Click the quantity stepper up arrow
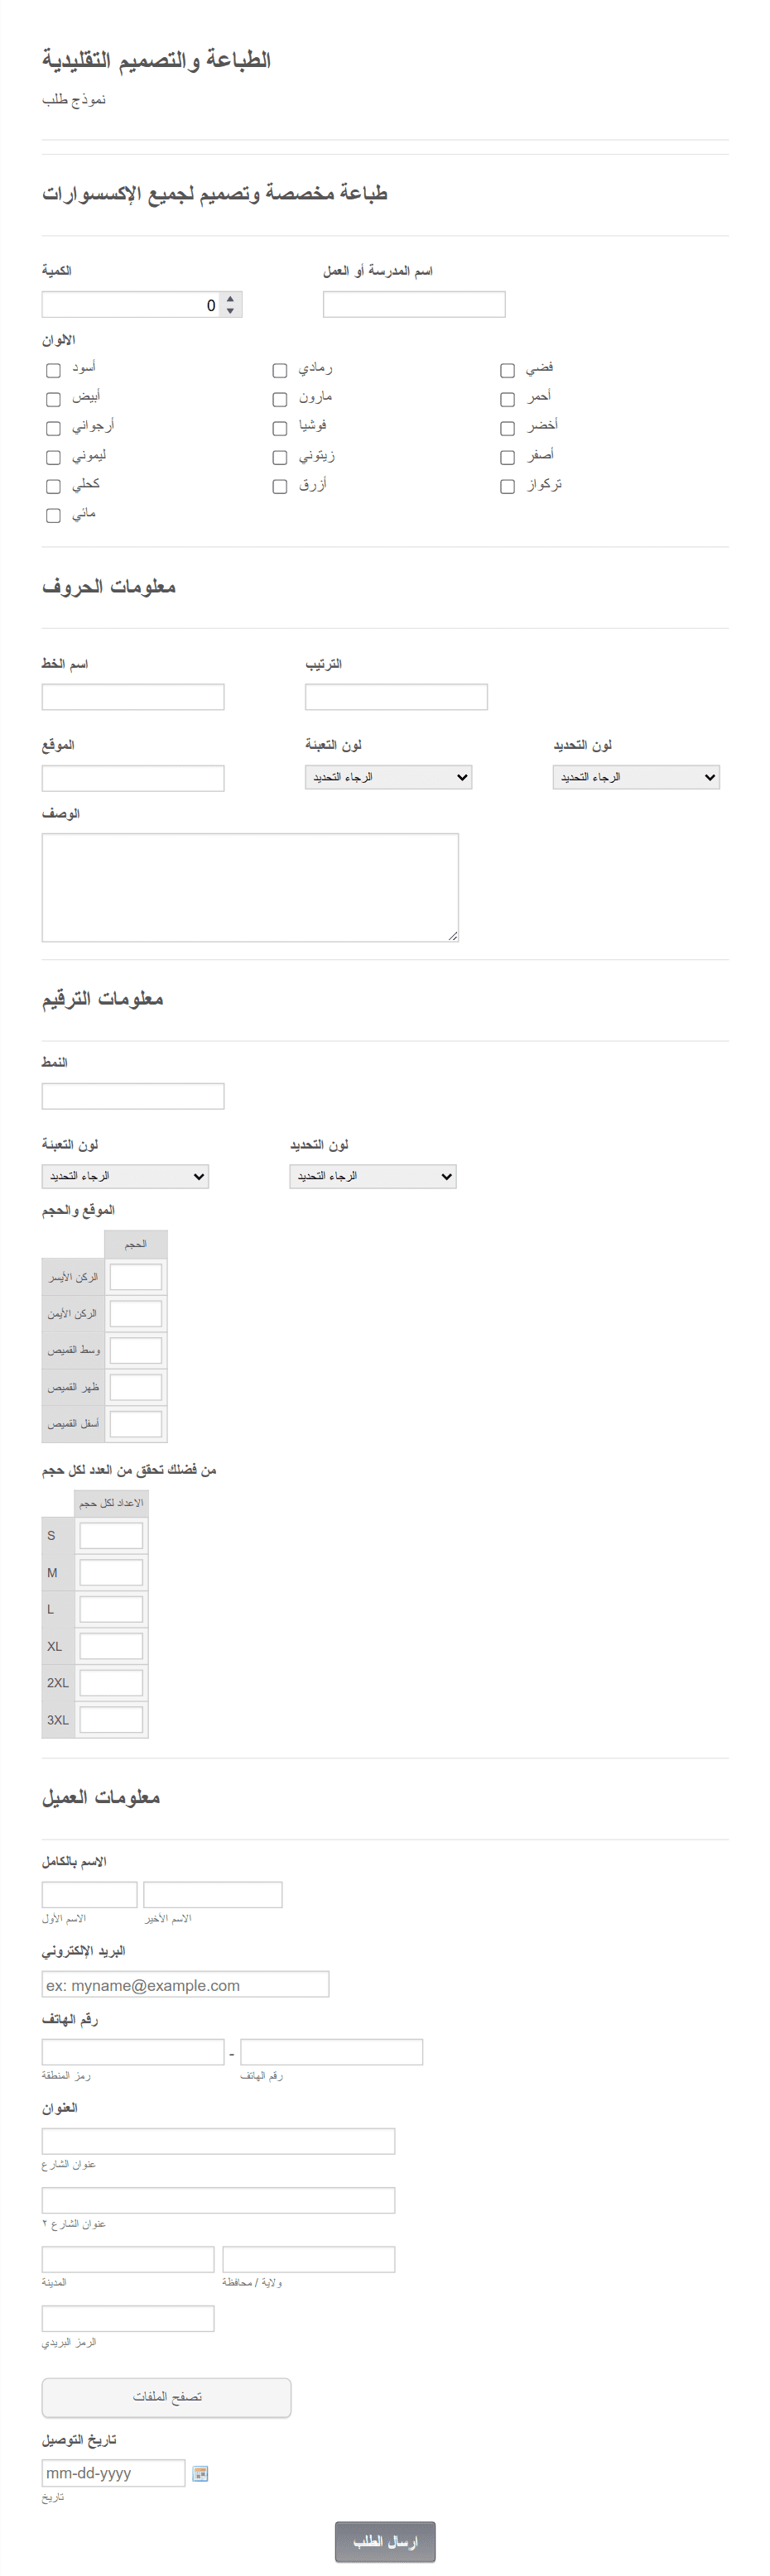This screenshot has height=2576, width=770. pyautogui.click(x=230, y=299)
